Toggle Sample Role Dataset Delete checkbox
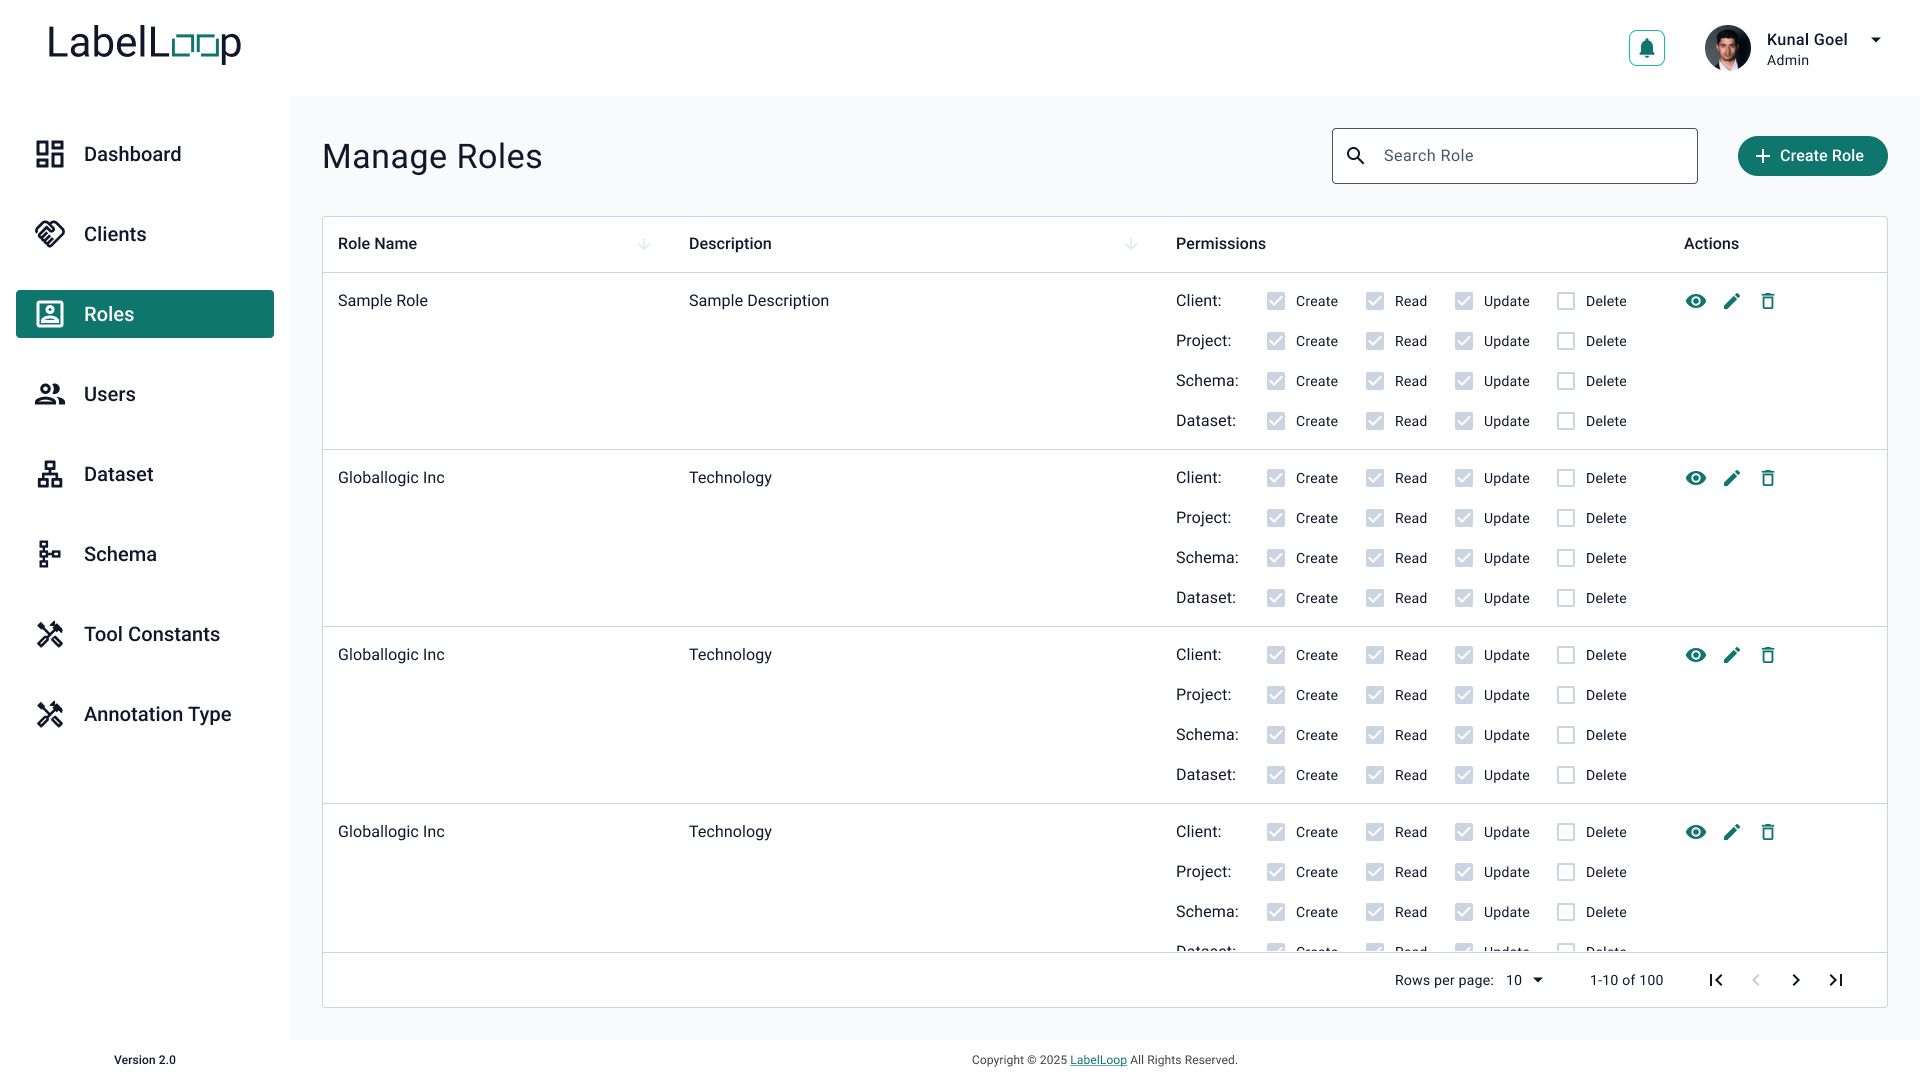This screenshot has width=1920, height=1080. coord(1566,421)
